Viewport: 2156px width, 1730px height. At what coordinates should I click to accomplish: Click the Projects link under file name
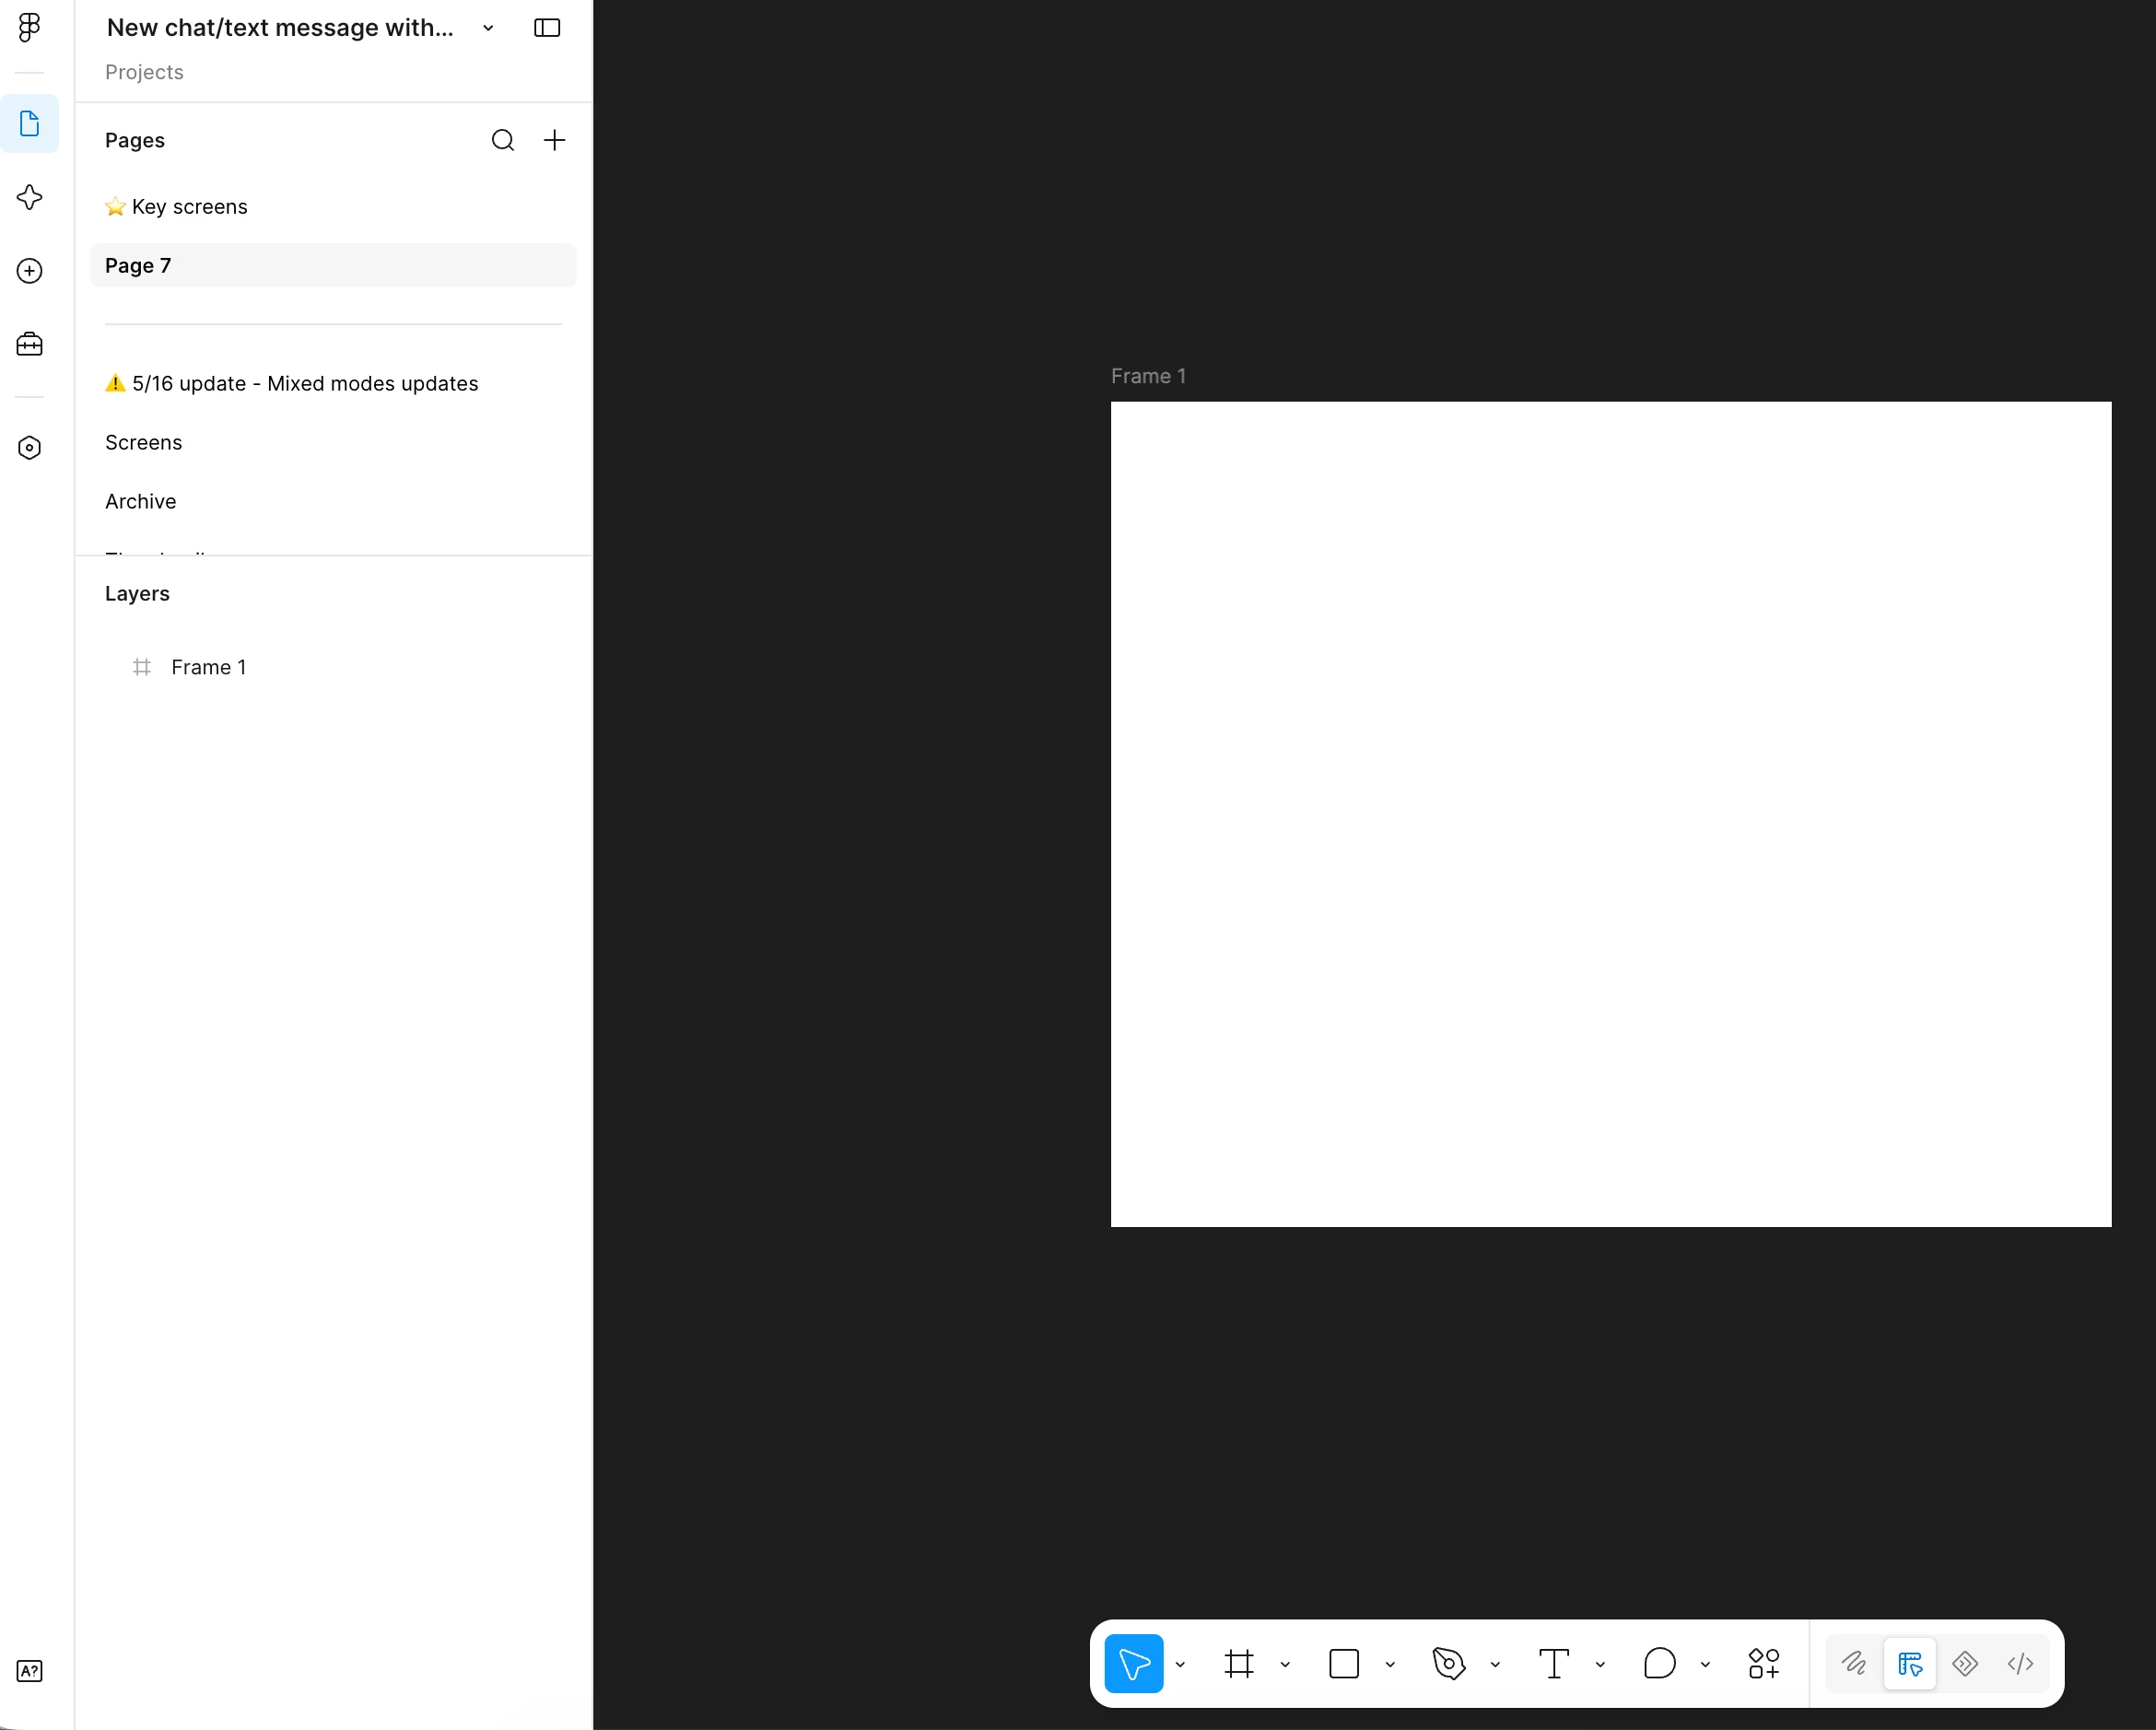coord(144,73)
